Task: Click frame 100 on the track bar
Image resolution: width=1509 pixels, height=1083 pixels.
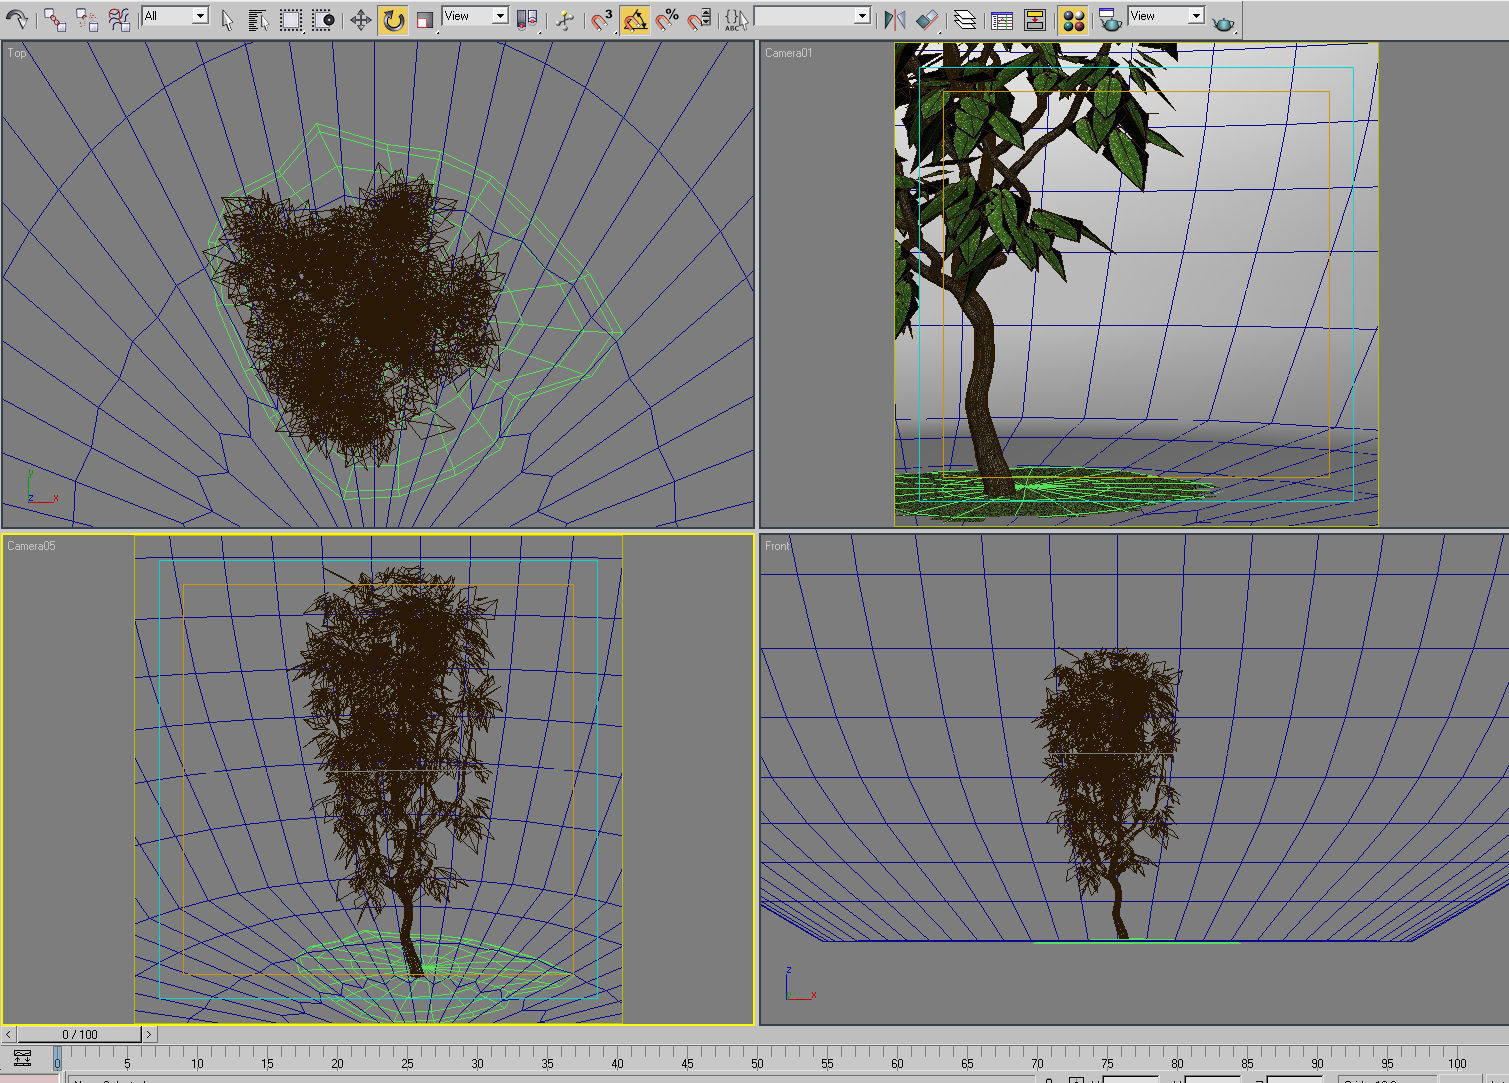Action: (1457, 1064)
